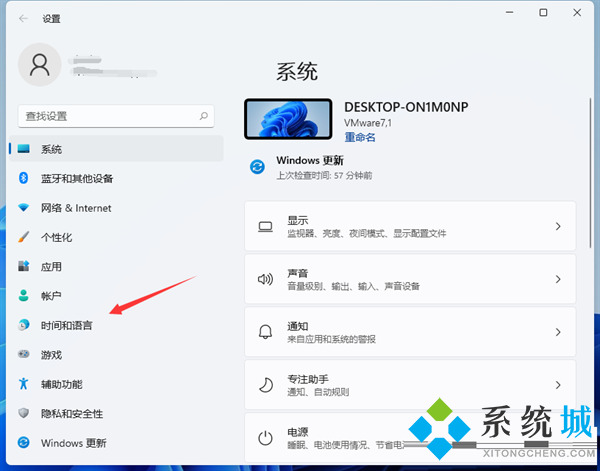Click the magnifier icon in search box

(204, 116)
